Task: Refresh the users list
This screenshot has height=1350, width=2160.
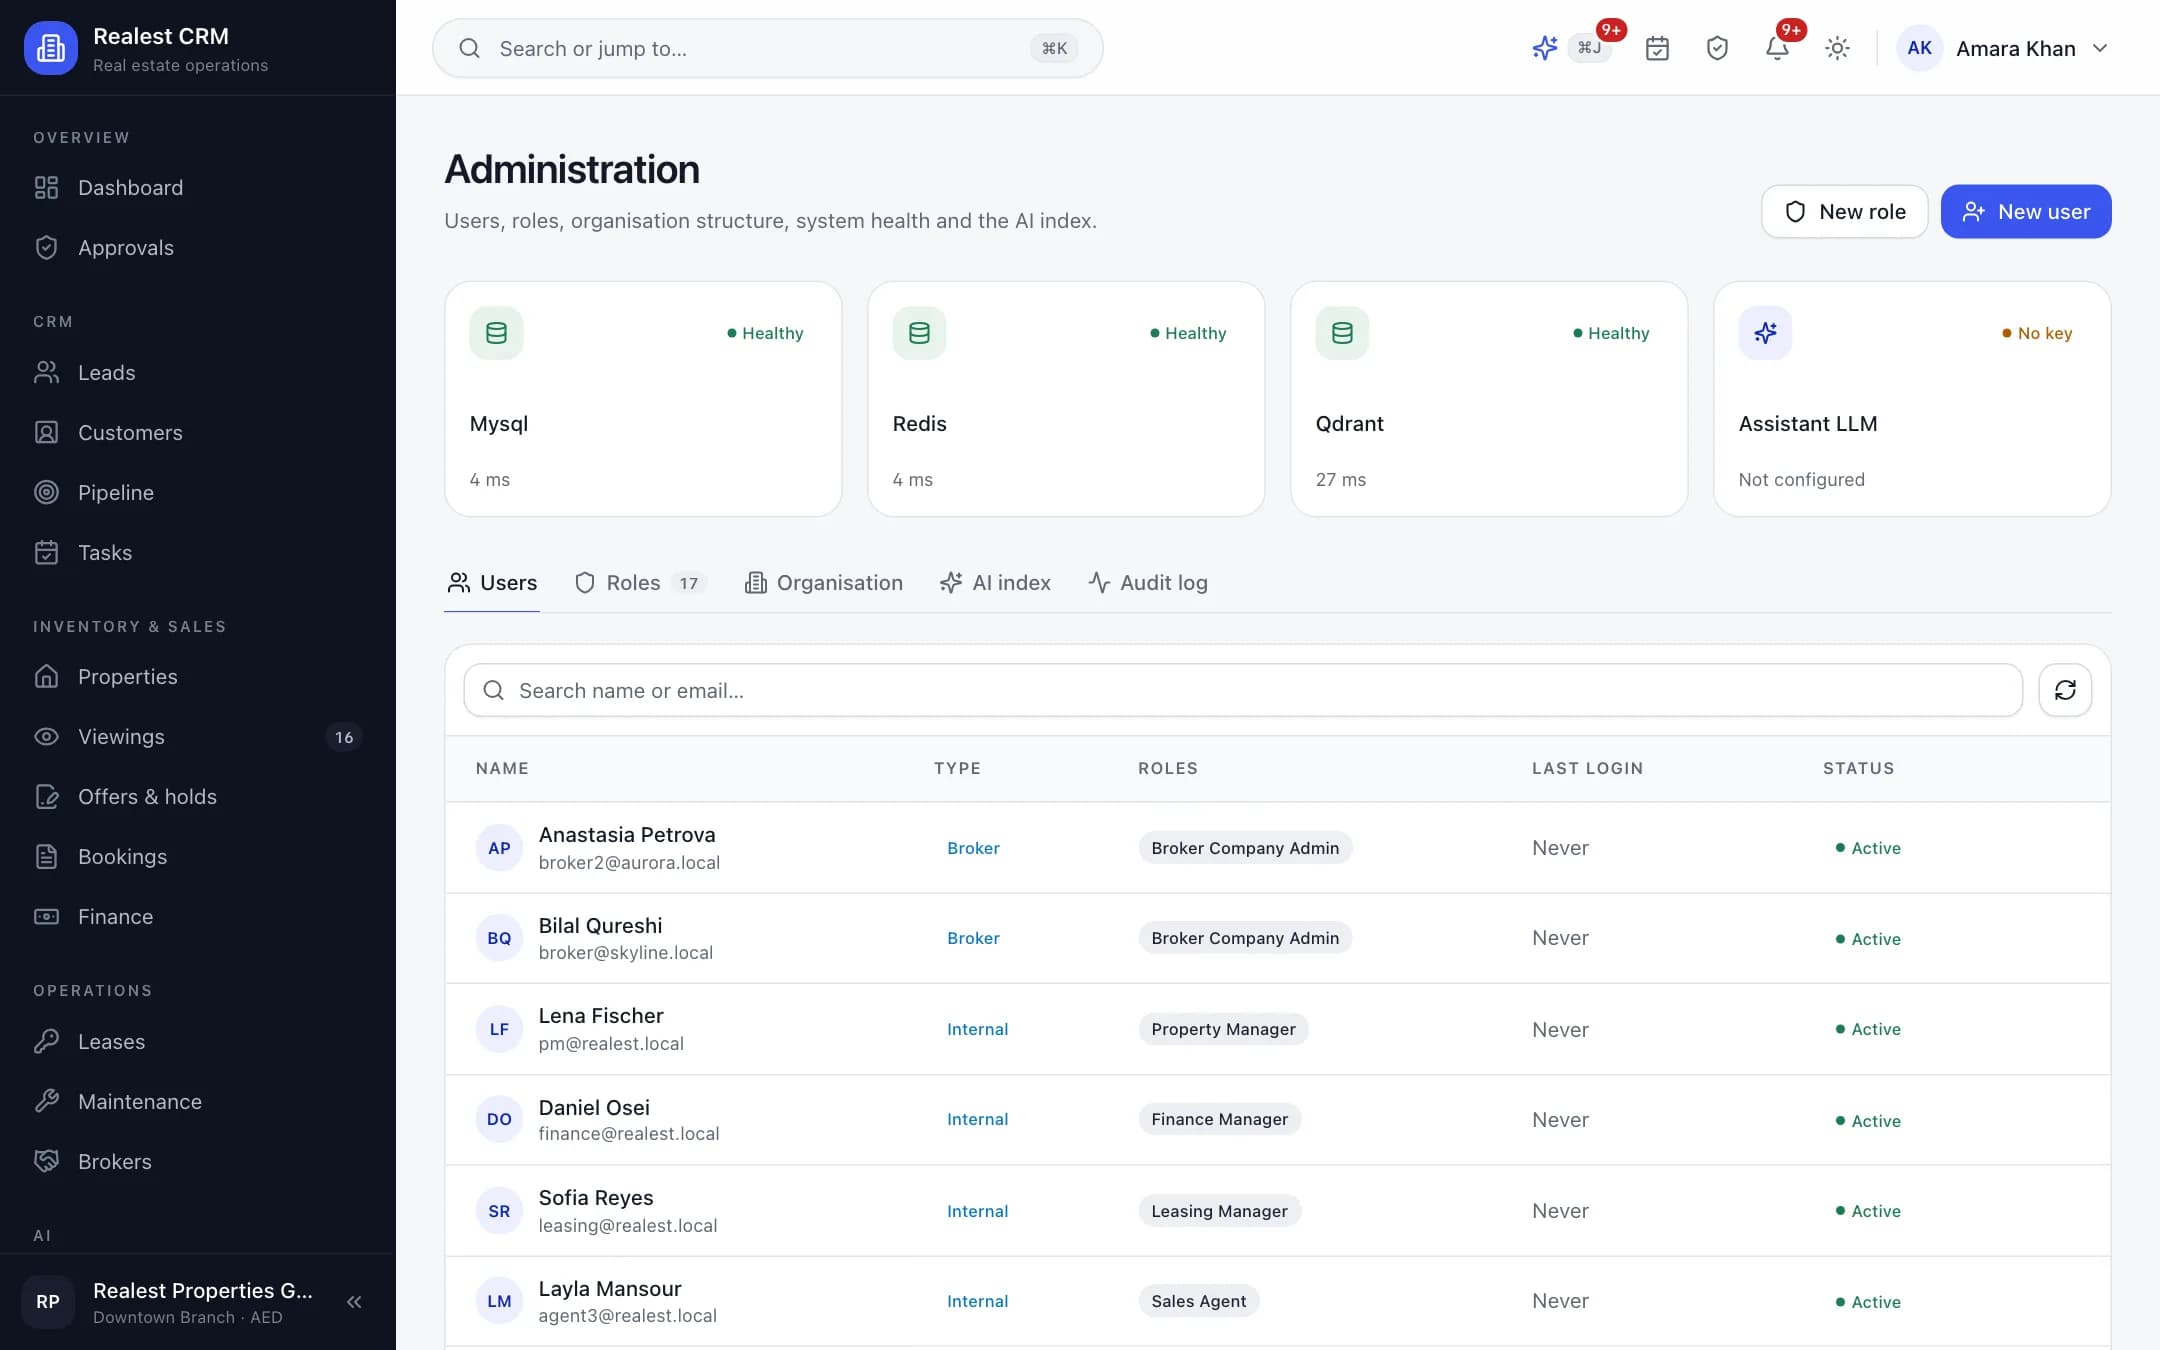Action: pyautogui.click(x=2065, y=690)
